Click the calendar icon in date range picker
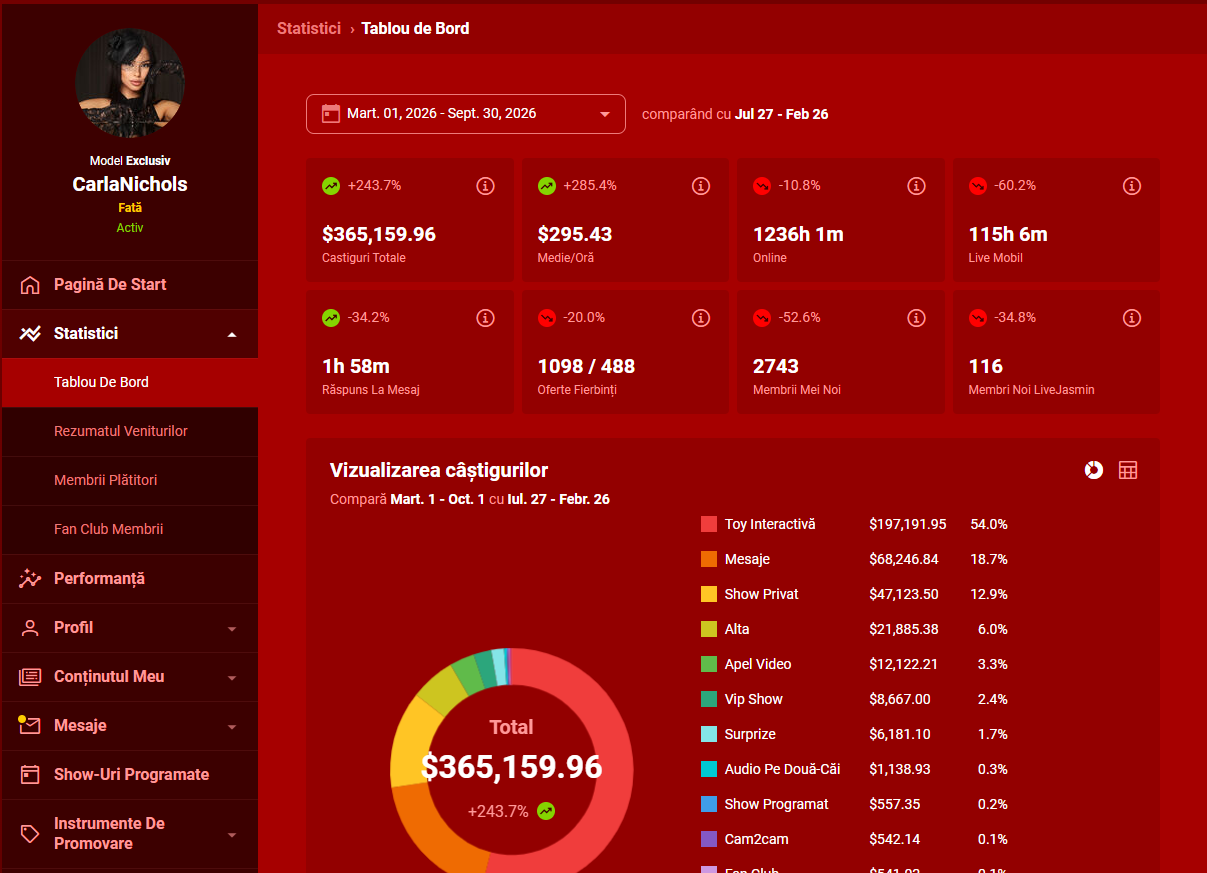 coord(331,114)
